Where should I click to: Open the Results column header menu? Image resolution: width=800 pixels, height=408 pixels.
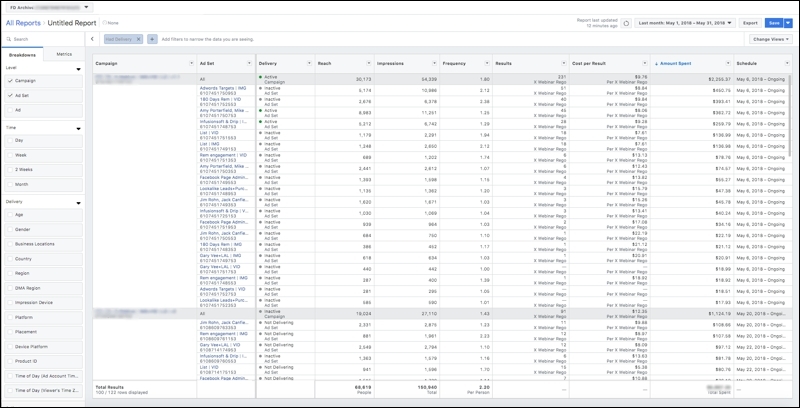(564, 63)
